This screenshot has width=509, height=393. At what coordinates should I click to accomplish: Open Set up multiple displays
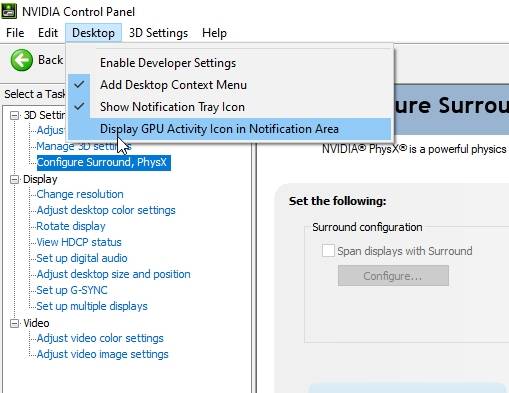tap(92, 306)
